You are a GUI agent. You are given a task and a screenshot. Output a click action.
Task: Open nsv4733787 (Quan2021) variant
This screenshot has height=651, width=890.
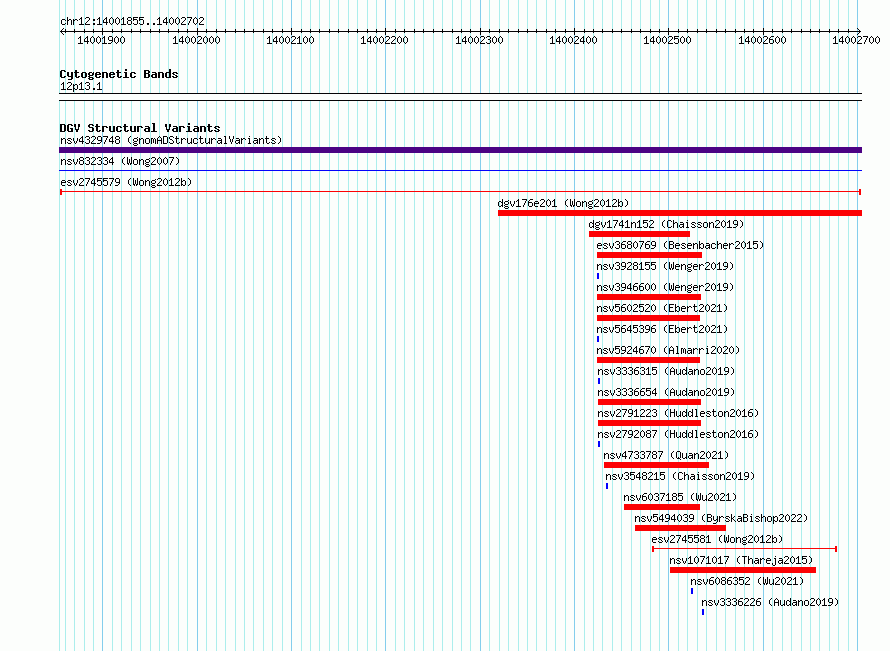666,455
